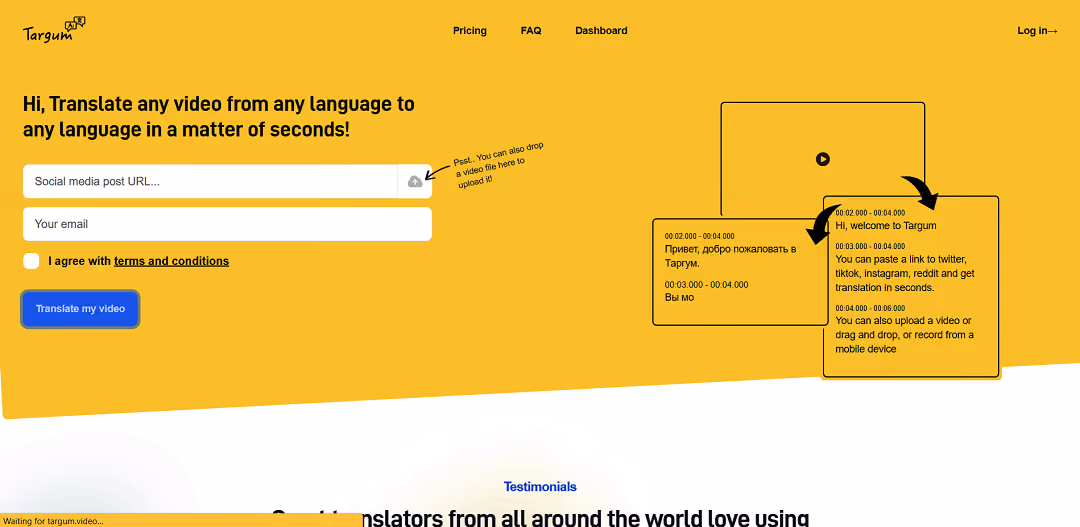Click the cloud upload icon
Viewport: 1080px width, 527px height.
click(x=415, y=182)
